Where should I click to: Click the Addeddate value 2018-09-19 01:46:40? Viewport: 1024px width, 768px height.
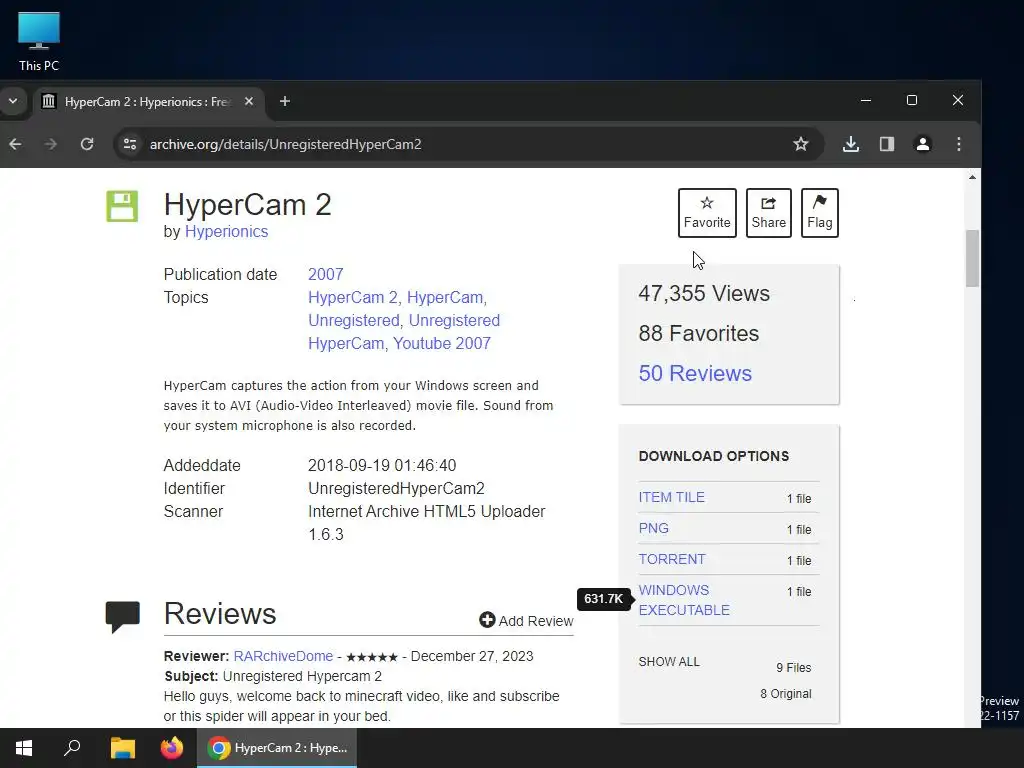click(382, 466)
